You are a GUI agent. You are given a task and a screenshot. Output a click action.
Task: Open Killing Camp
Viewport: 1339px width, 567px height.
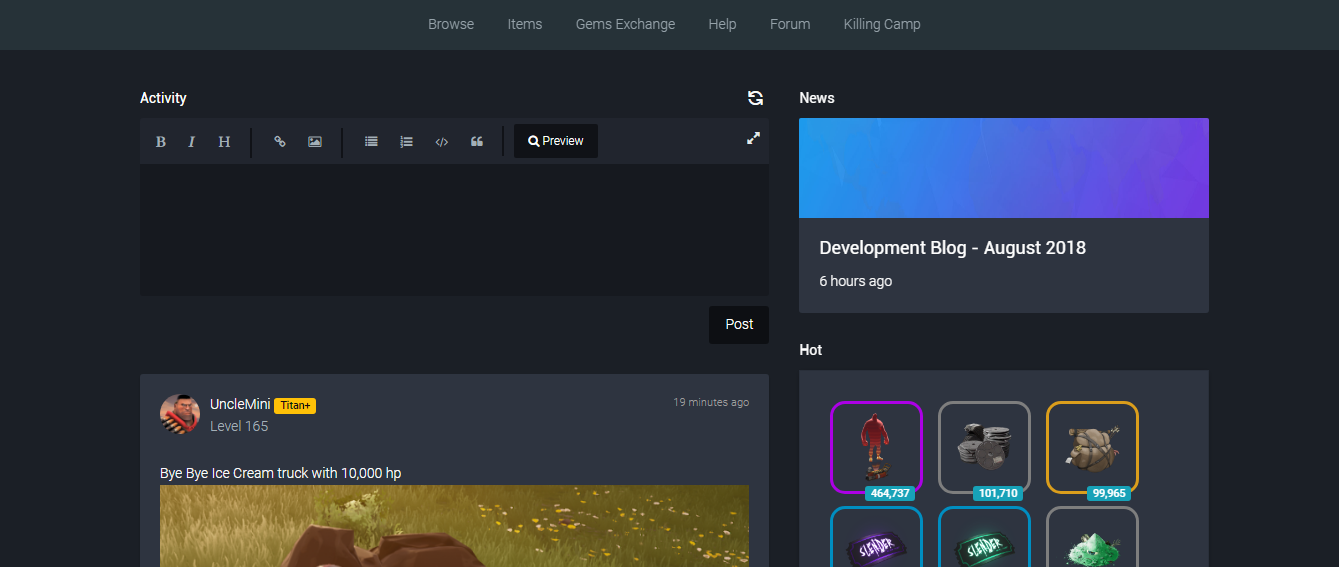coord(882,24)
